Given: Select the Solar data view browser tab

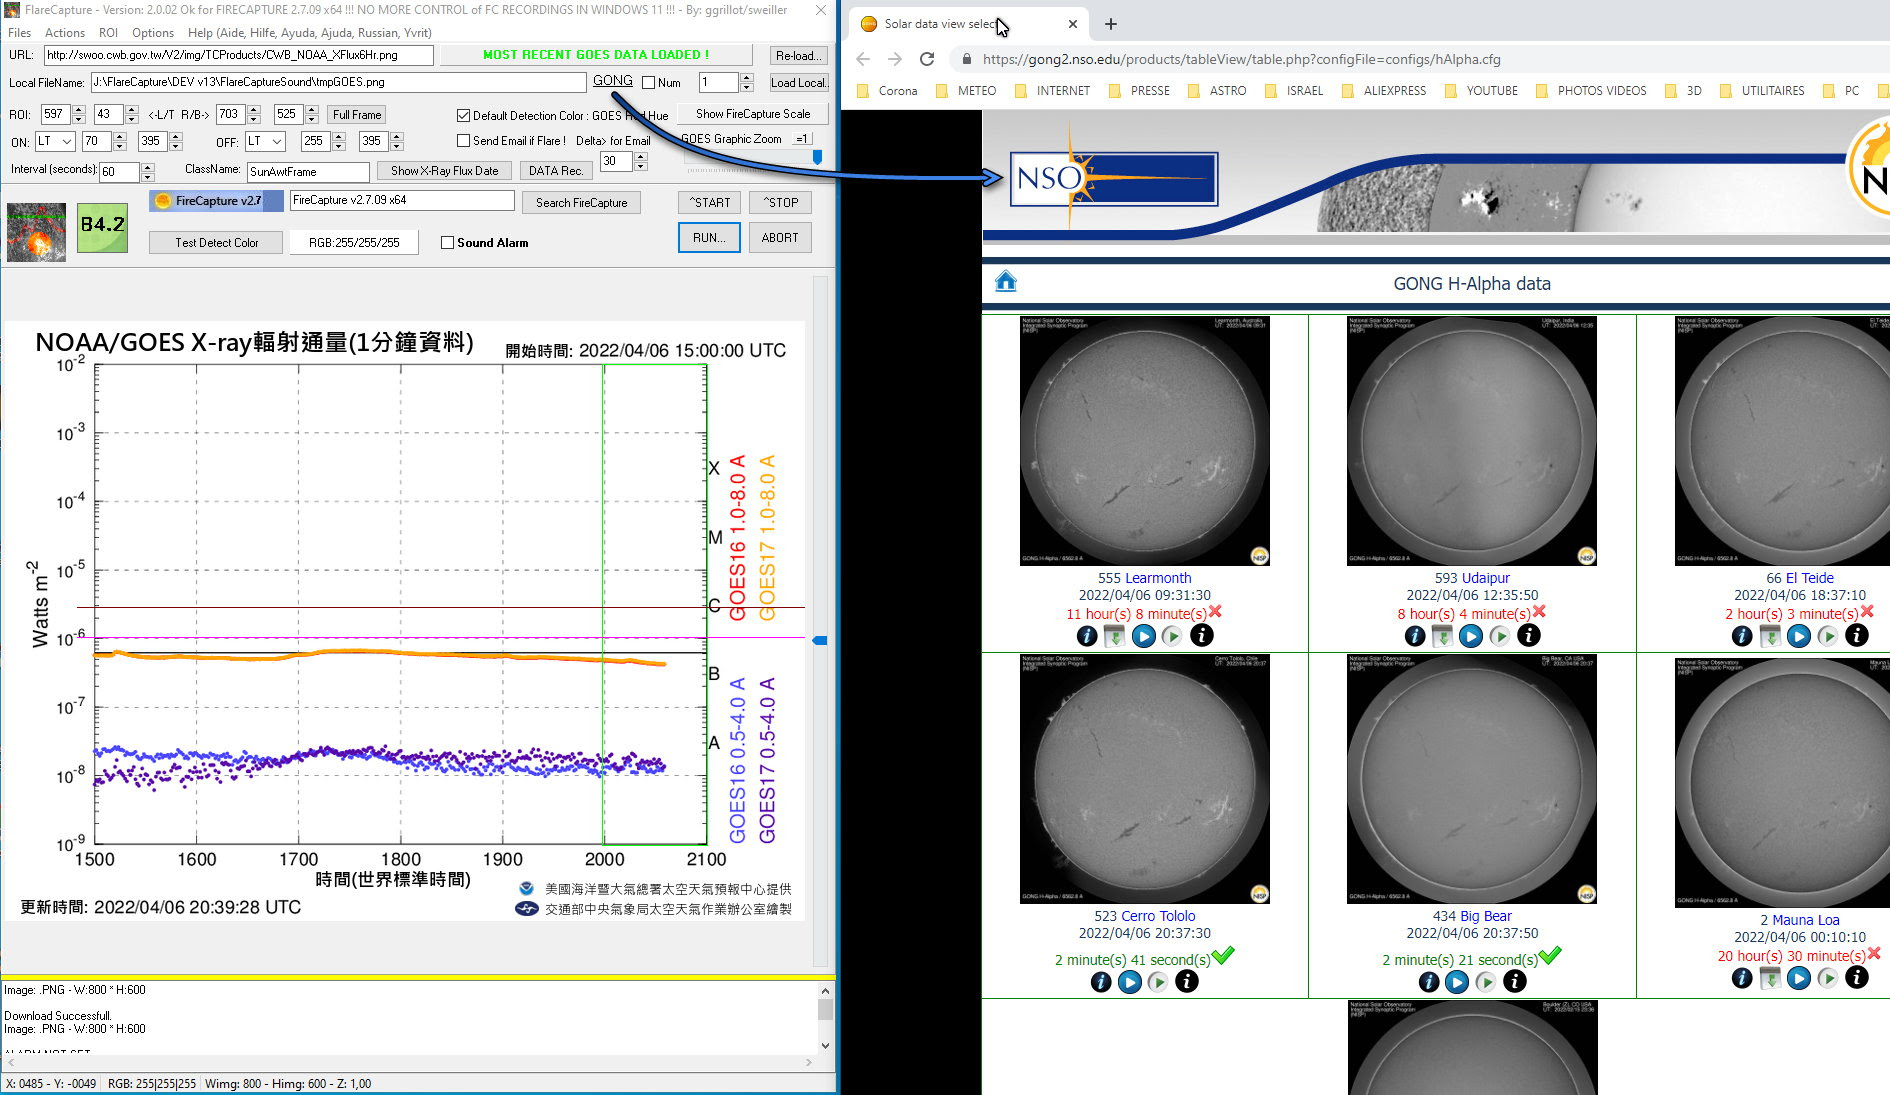Looking at the screenshot, I should coord(968,24).
